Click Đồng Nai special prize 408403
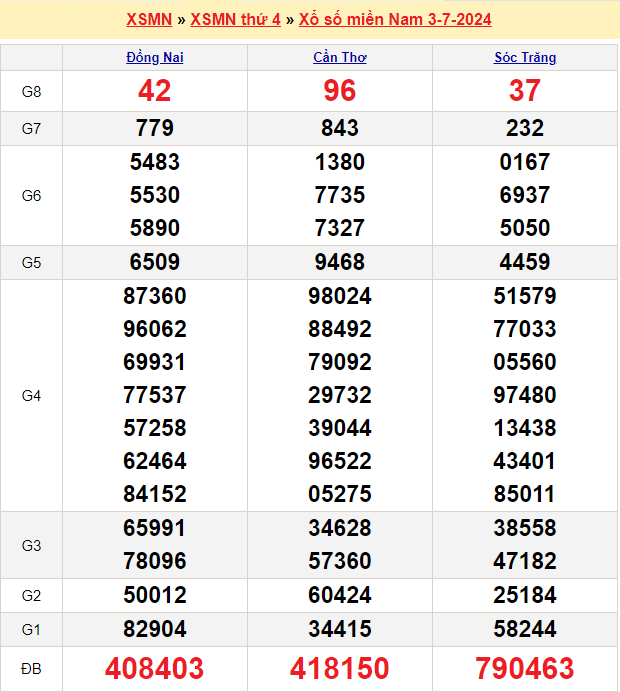 click(x=155, y=668)
